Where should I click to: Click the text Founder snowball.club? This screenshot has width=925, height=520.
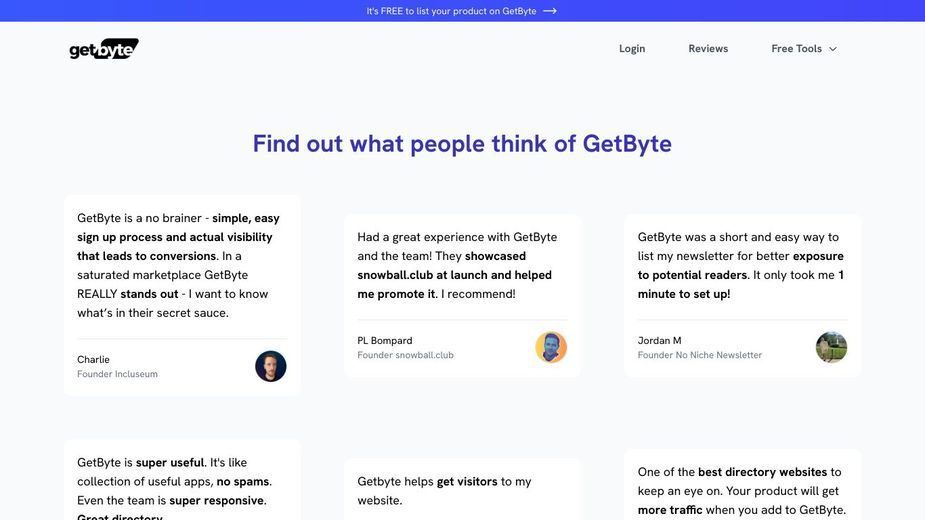[405, 355]
